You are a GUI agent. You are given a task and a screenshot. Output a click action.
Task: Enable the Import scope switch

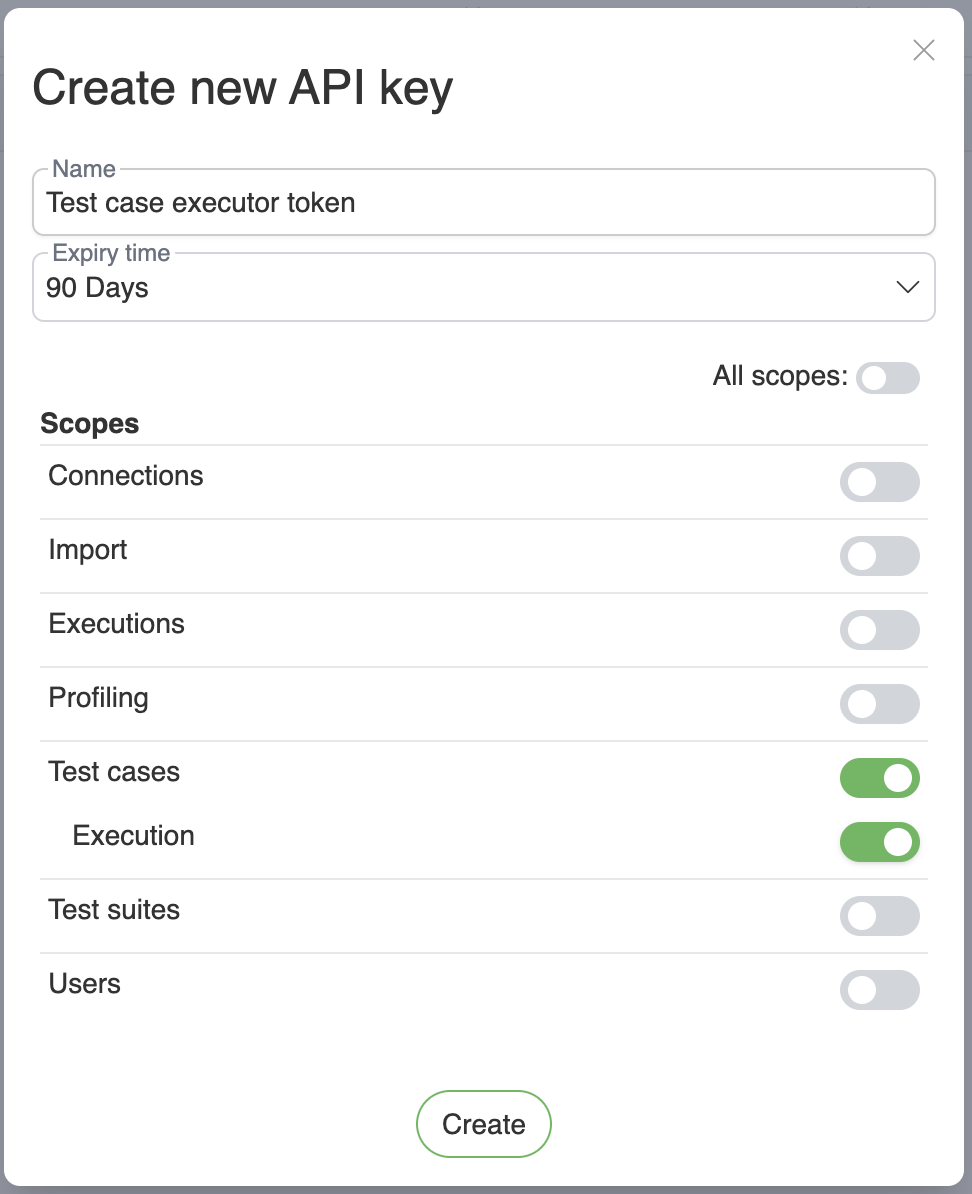879,556
